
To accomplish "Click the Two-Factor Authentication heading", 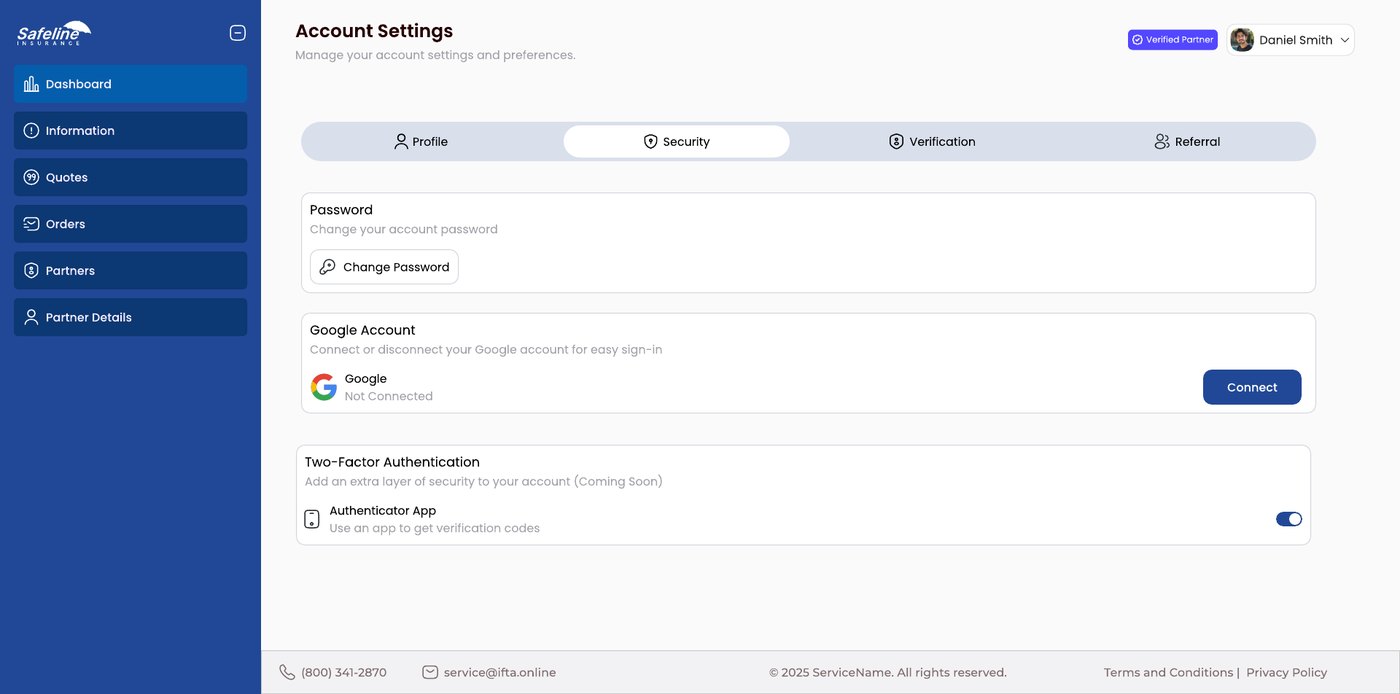I will (392, 462).
